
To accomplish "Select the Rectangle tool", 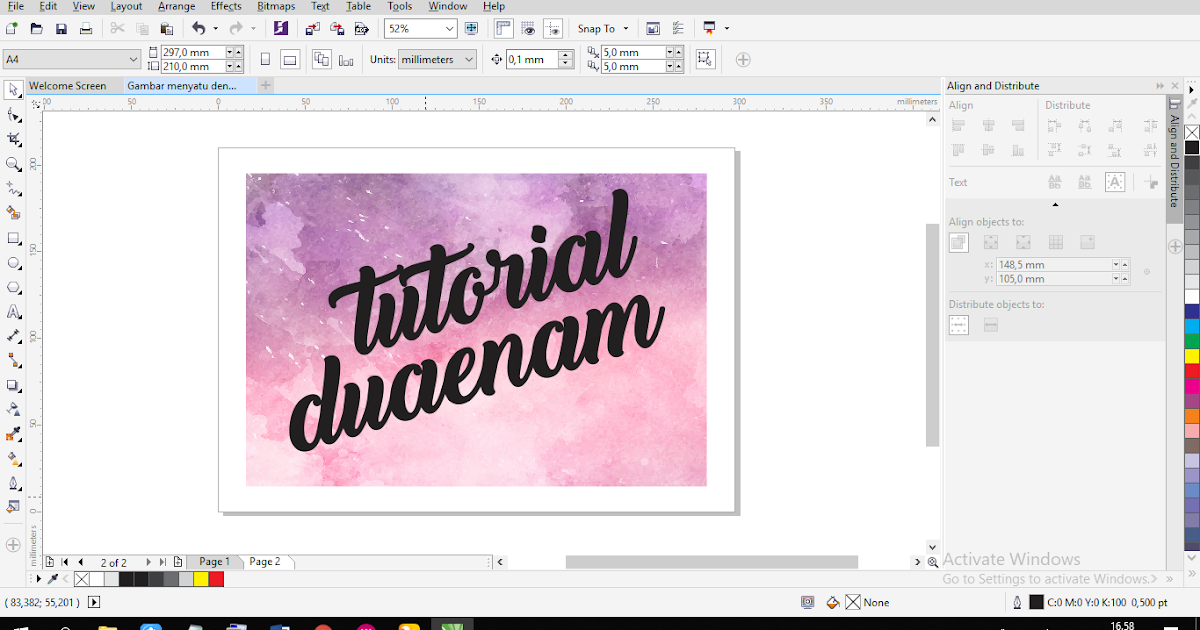I will (x=14, y=238).
